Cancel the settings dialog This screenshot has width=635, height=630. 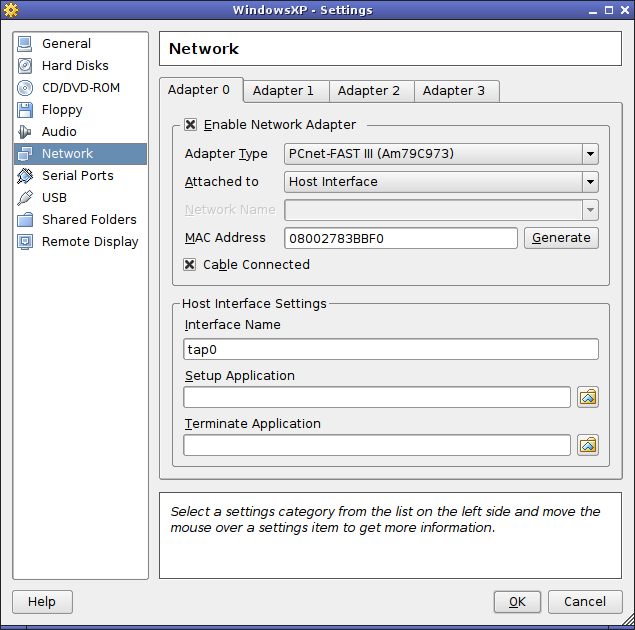(585, 602)
